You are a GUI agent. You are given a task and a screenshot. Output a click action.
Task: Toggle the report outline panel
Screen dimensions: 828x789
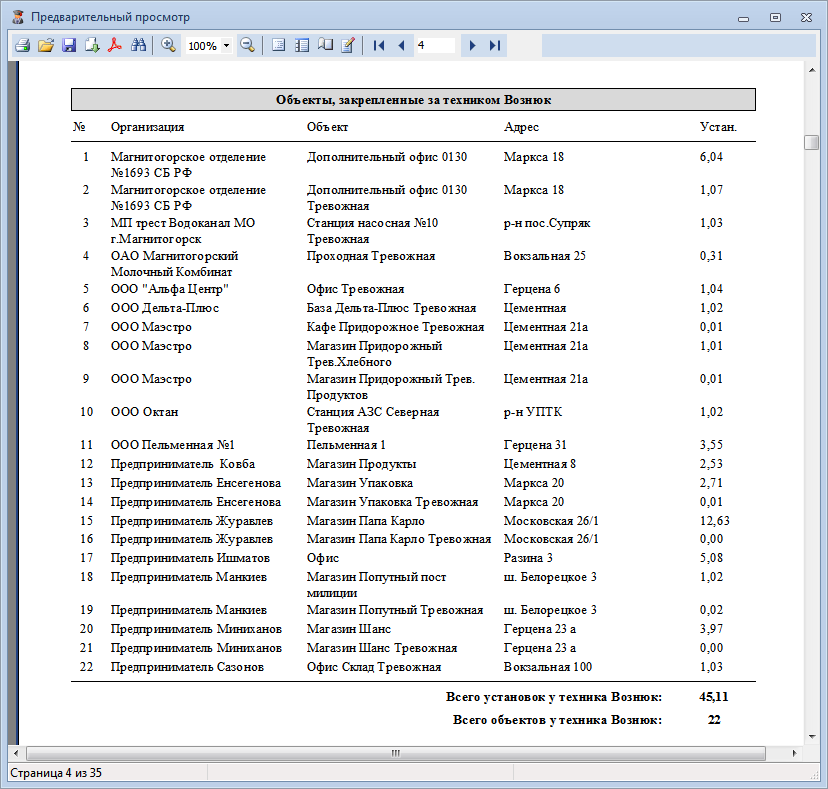[x=278, y=45]
